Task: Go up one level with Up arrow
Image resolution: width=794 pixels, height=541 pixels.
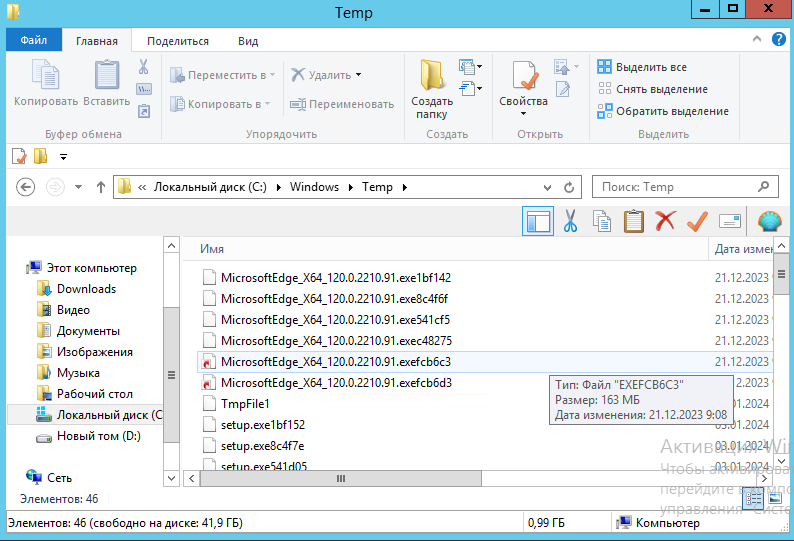Action: coord(101,187)
